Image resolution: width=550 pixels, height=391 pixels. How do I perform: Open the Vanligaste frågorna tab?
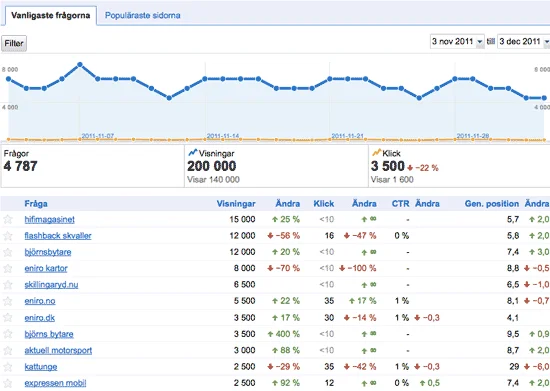(x=51, y=15)
